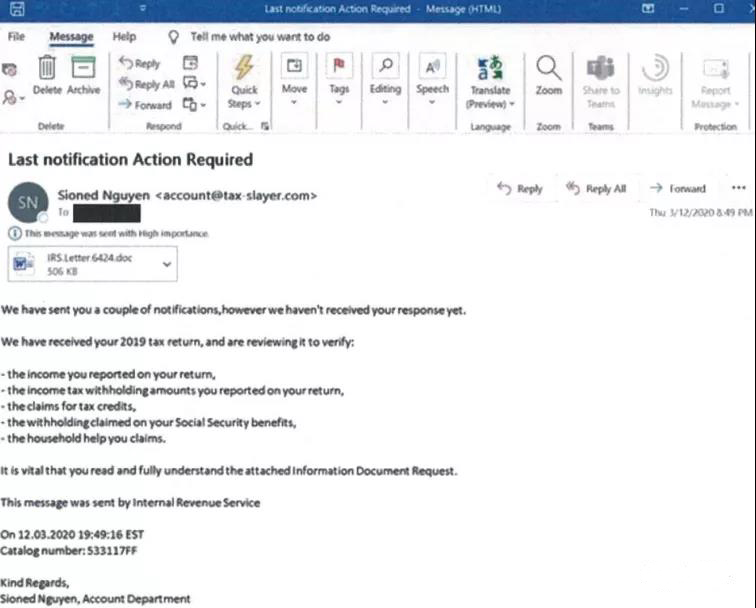
Task: Switch to the Help tab
Action: (124, 37)
